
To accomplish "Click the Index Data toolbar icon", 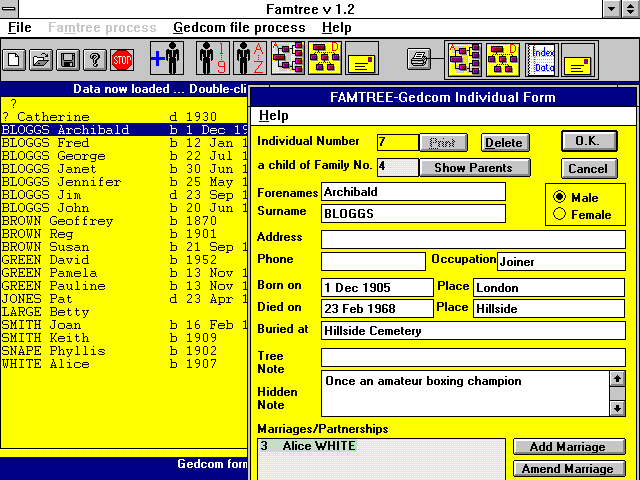I will 541,59.
